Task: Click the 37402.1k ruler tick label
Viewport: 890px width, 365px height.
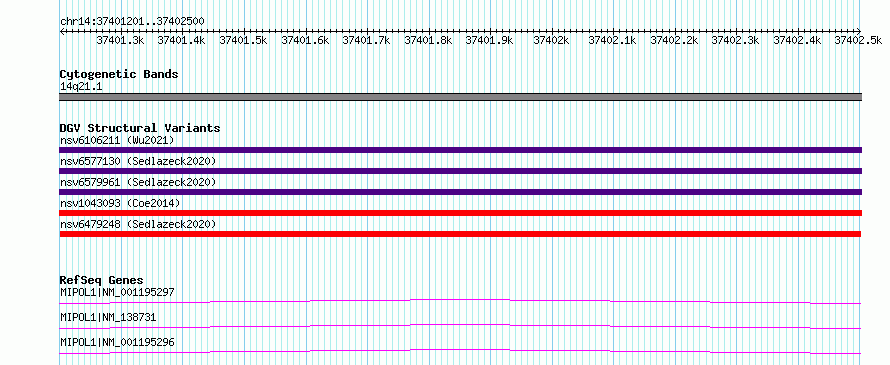Action: (613, 40)
